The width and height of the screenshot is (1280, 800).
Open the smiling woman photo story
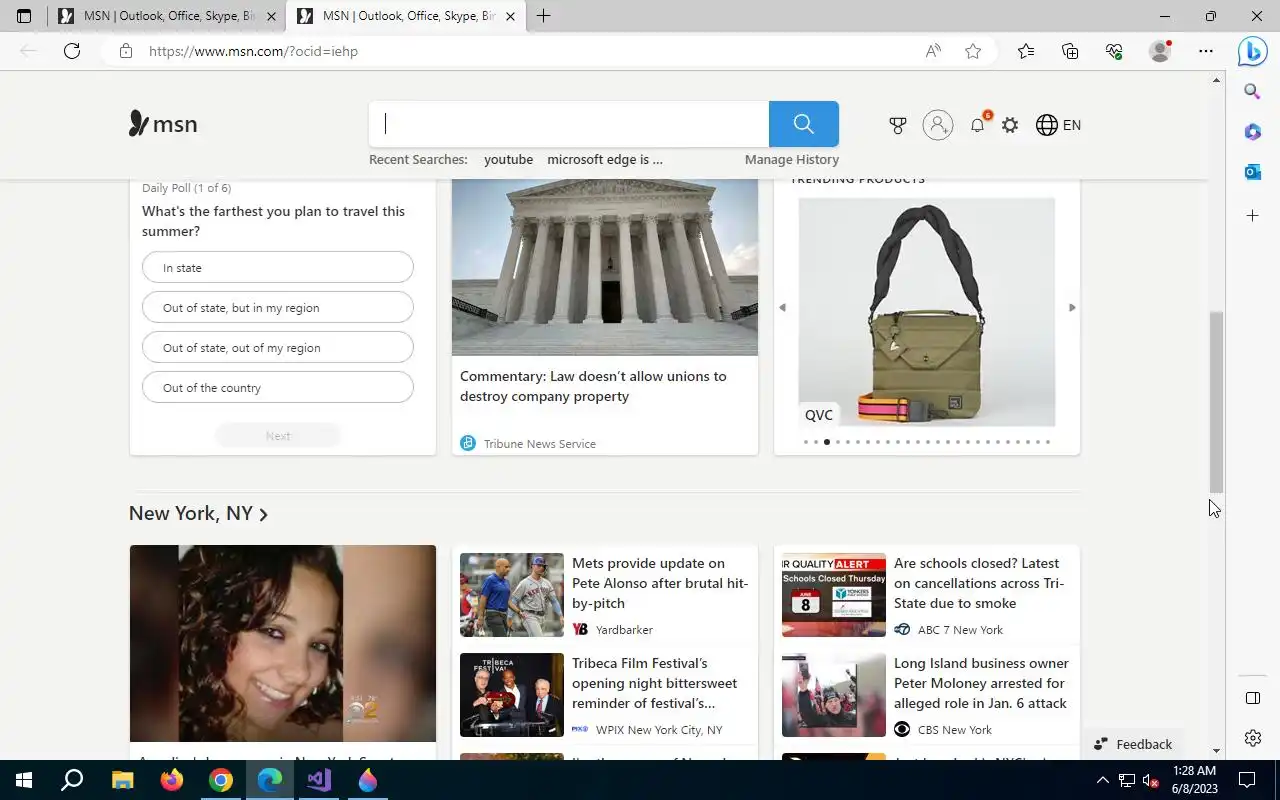(283, 643)
